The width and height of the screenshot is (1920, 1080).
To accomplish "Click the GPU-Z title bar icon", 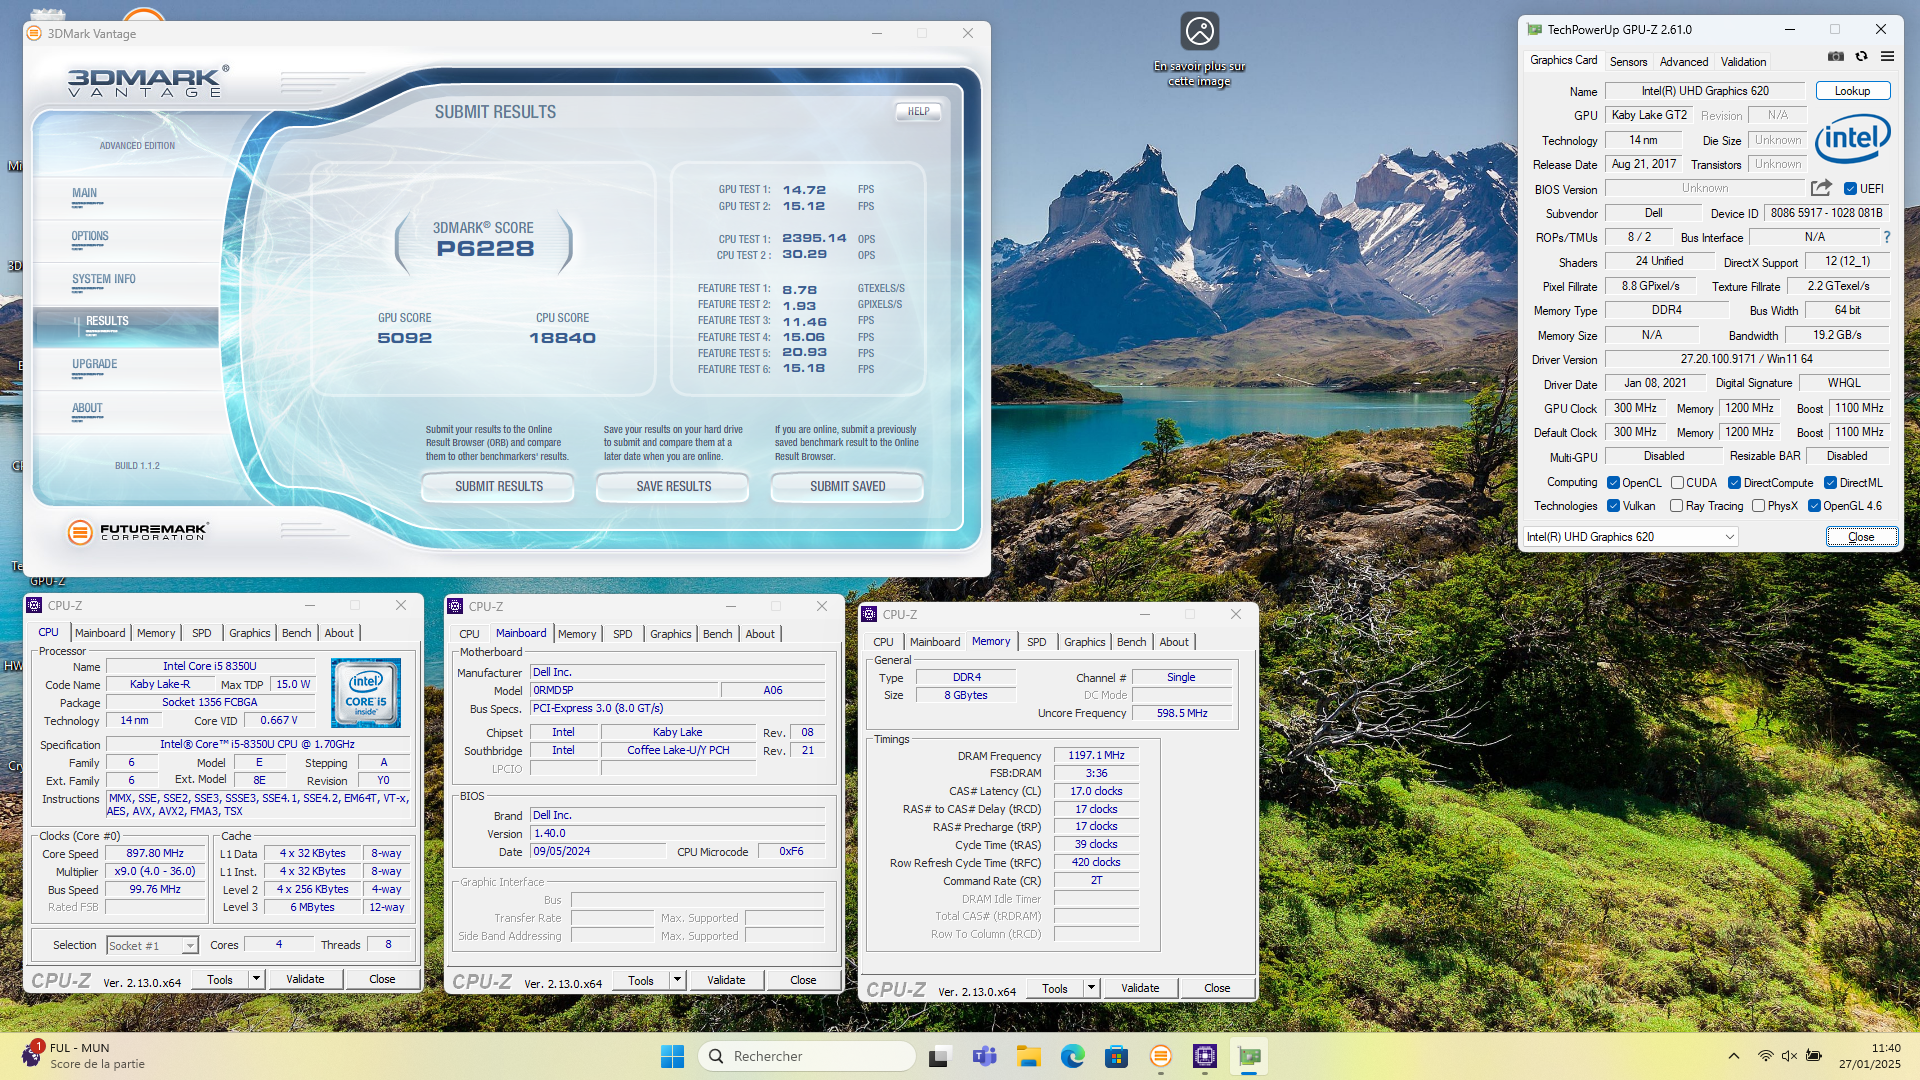I will [1535, 30].
